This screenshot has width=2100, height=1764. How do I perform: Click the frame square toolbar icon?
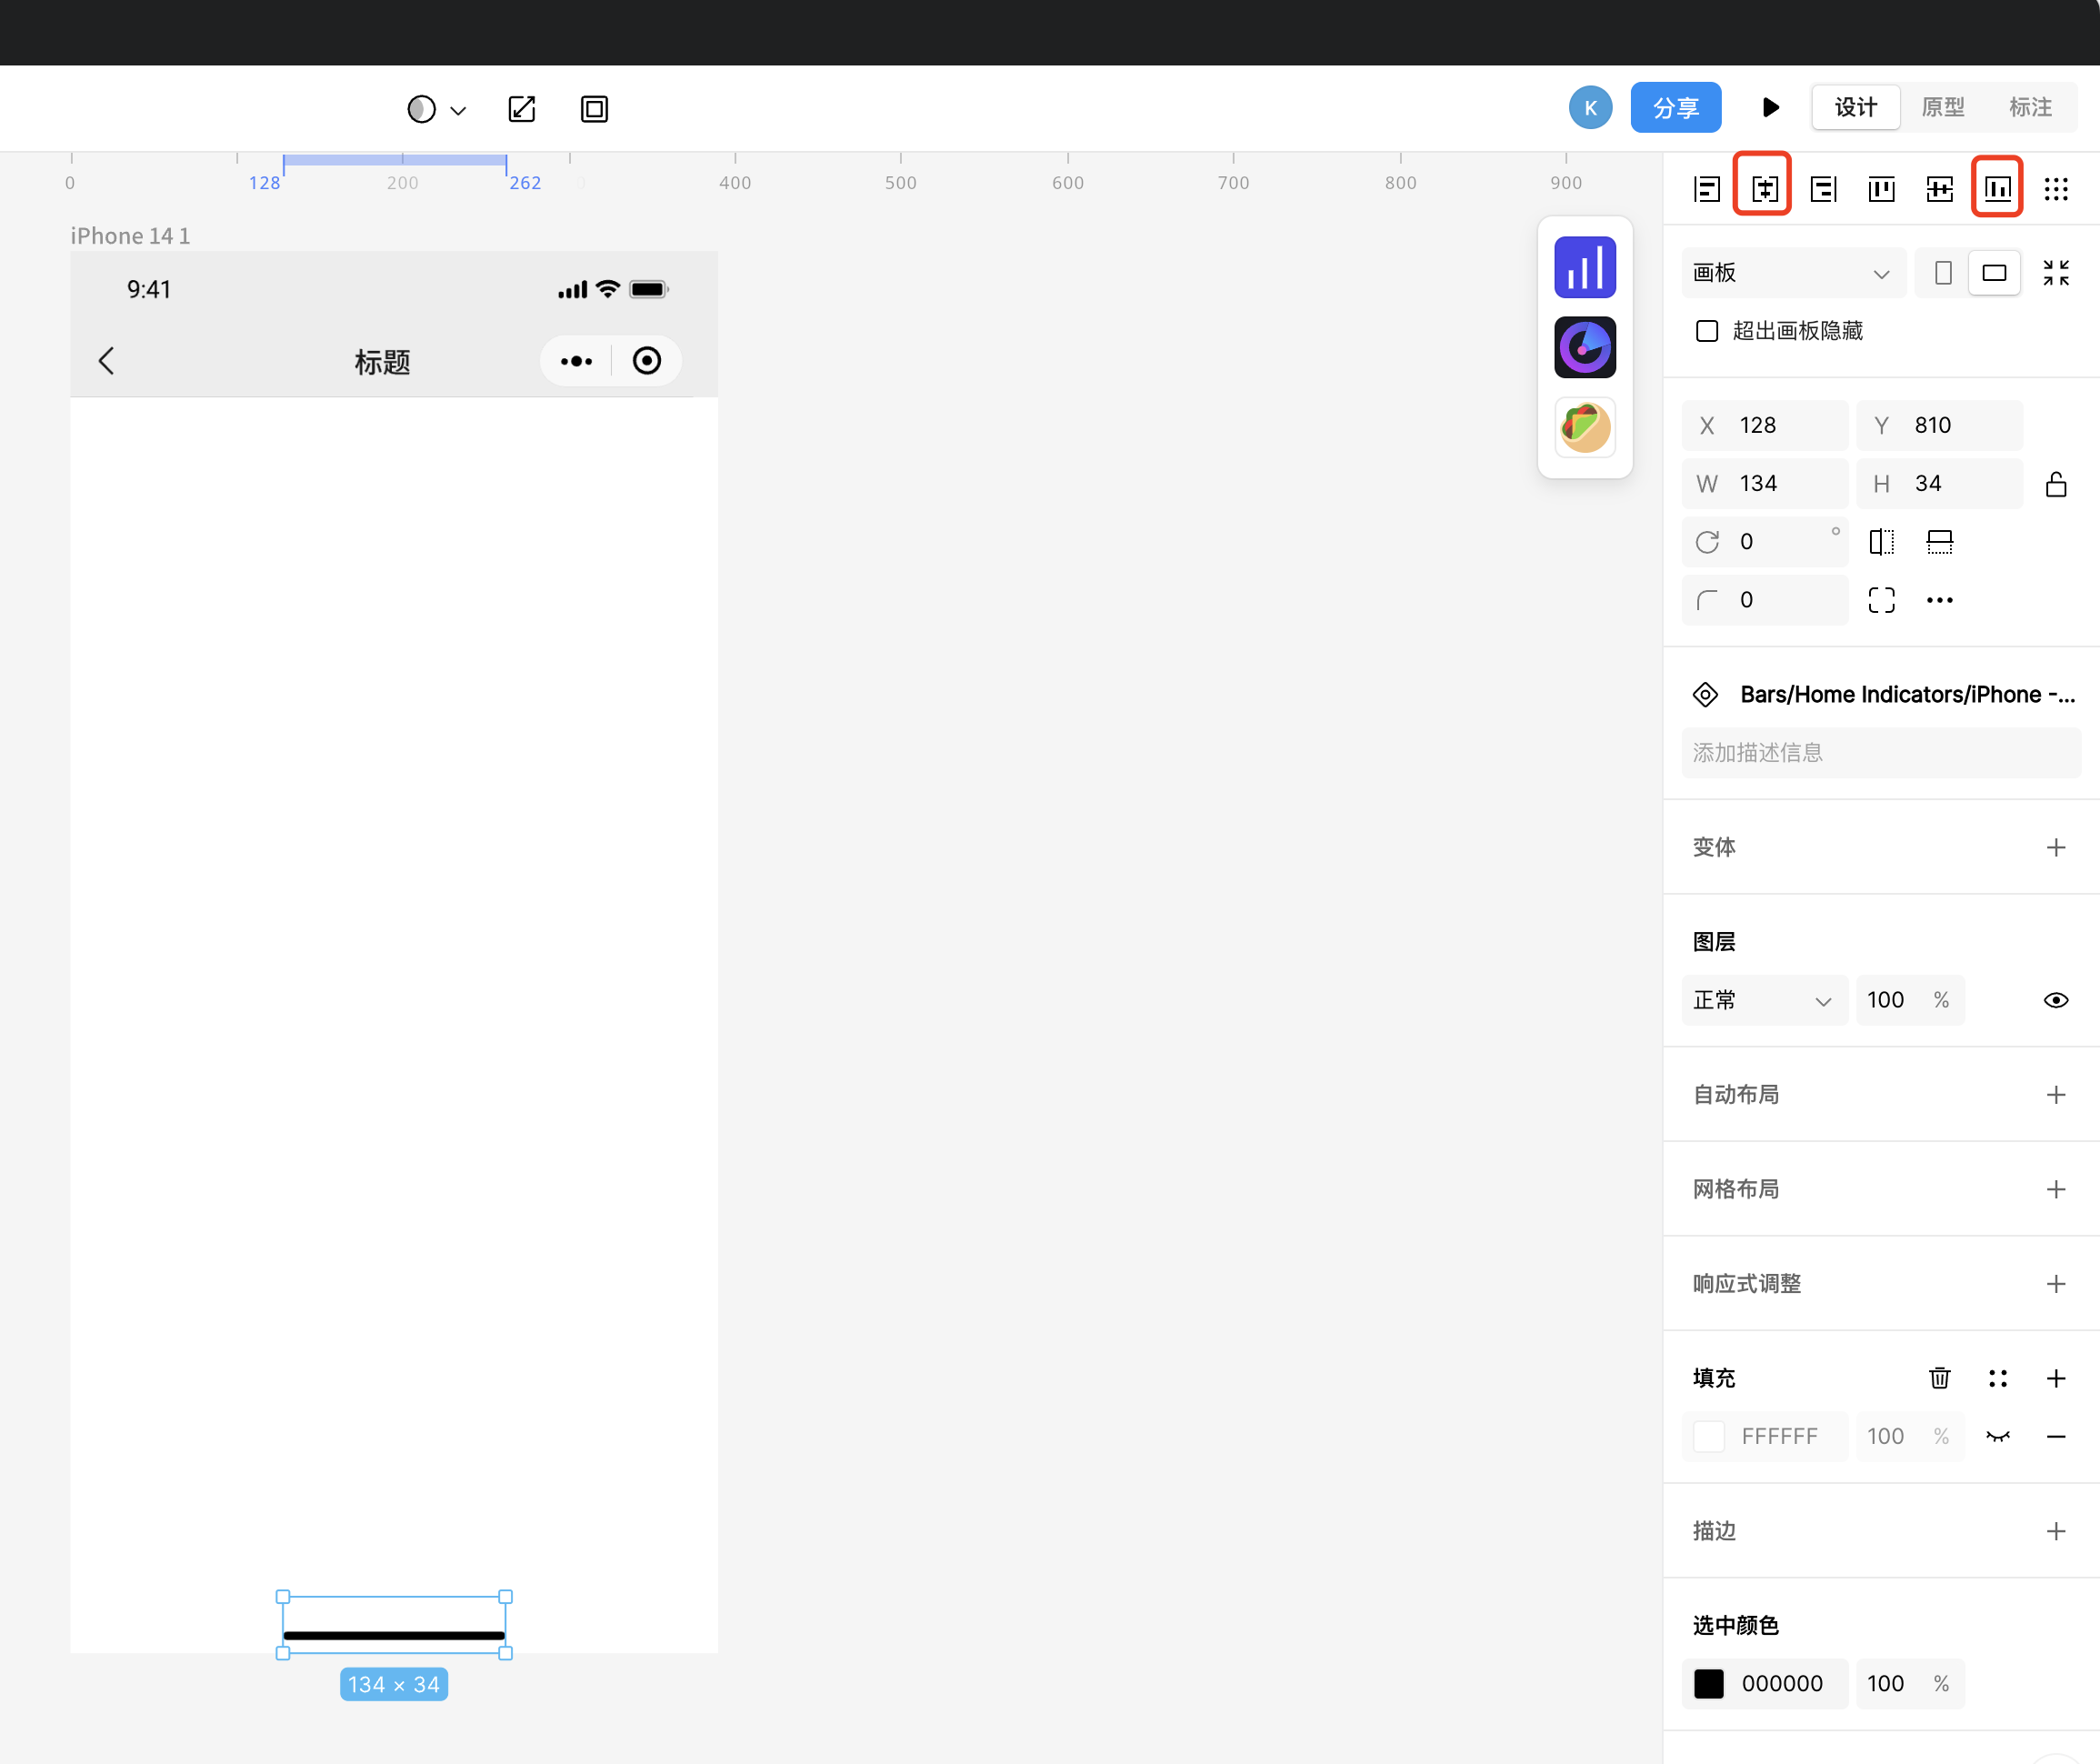tap(594, 109)
